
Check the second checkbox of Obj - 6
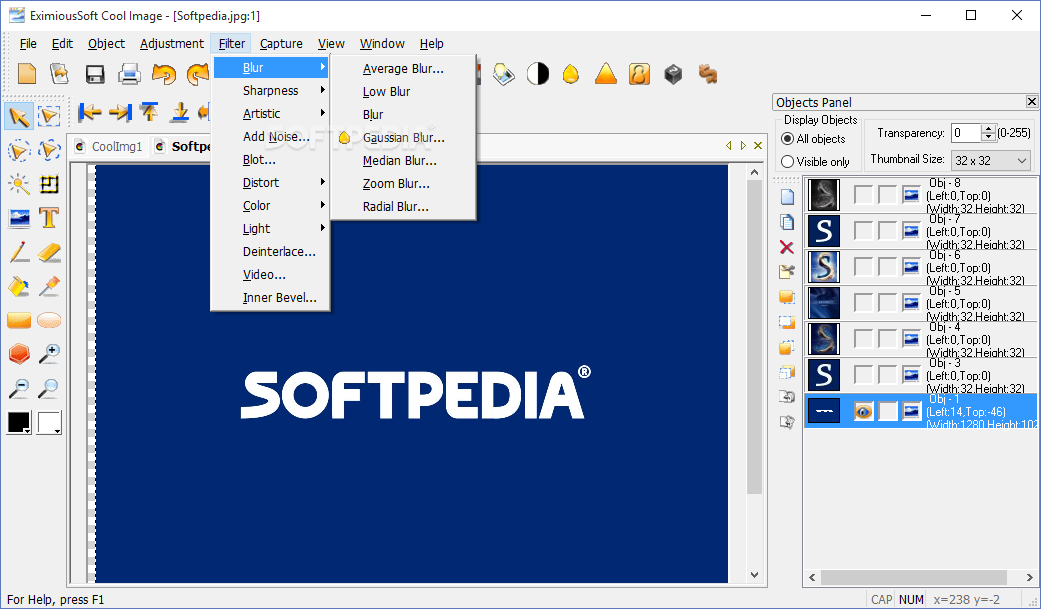tap(887, 266)
